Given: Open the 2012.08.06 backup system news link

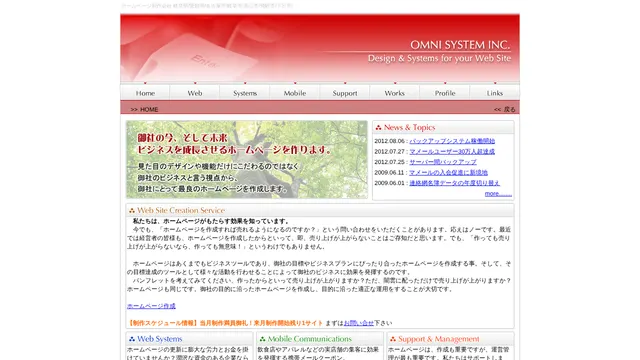Looking at the screenshot, I should (452, 141).
